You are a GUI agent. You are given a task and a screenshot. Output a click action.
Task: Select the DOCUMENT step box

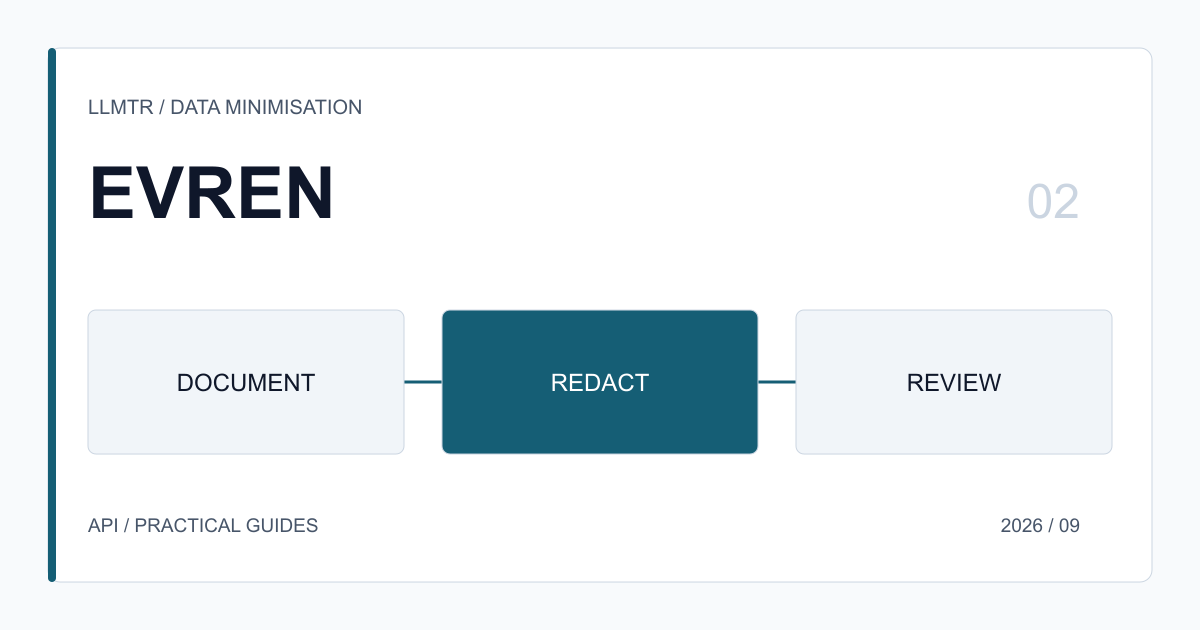click(246, 382)
